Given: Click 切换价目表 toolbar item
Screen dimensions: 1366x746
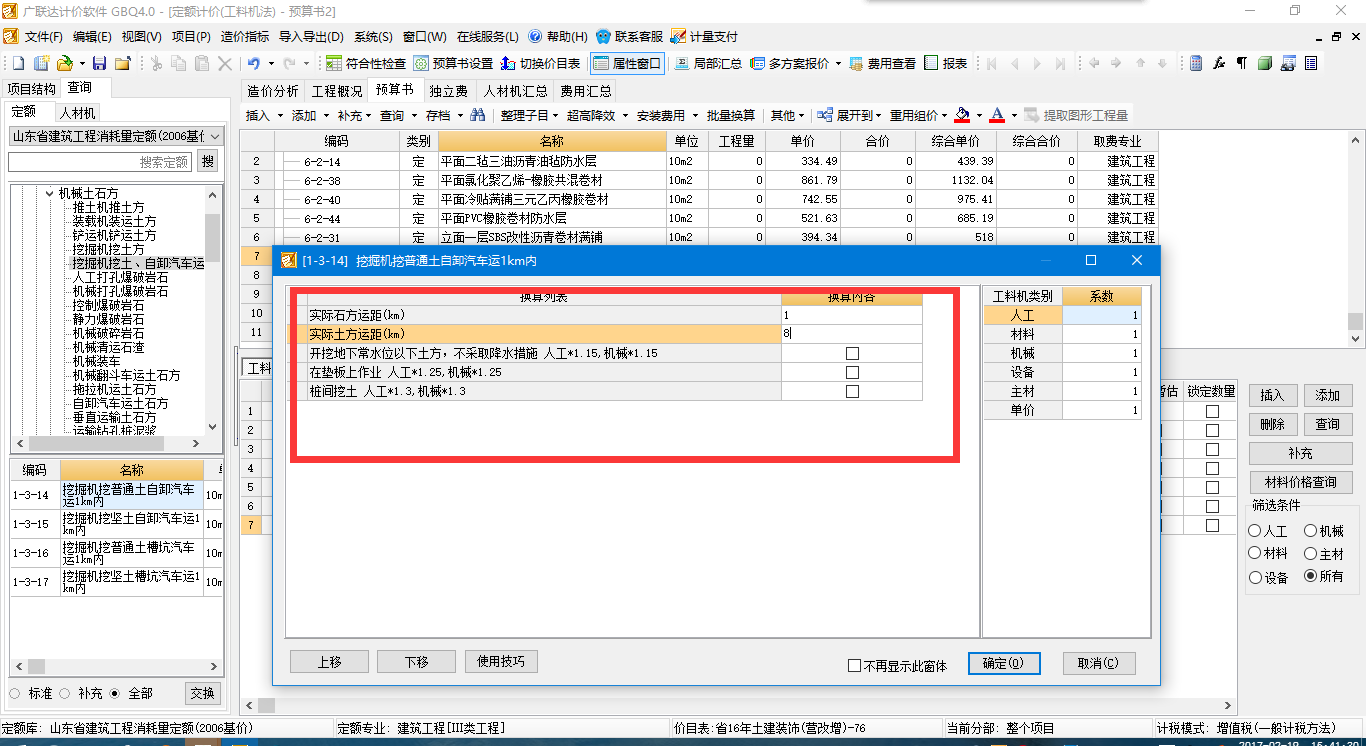Looking at the screenshot, I should (x=541, y=63).
